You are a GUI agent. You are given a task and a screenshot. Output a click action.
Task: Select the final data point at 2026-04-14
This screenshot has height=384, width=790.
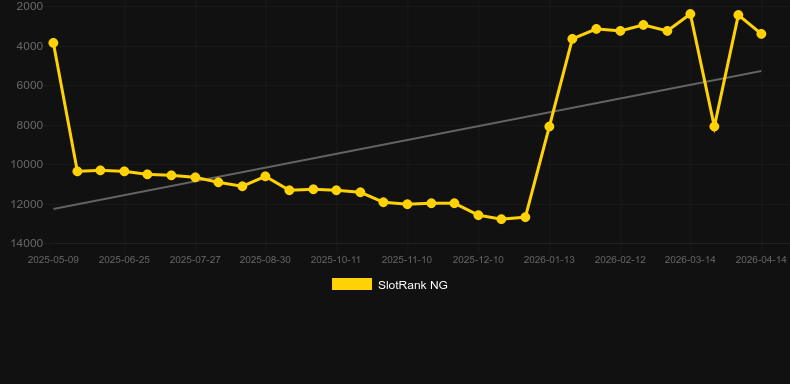click(761, 34)
